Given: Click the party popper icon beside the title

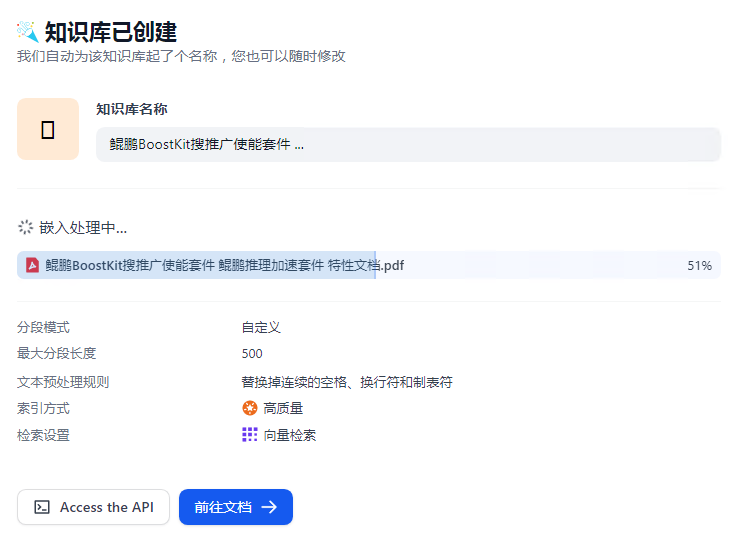Looking at the screenshot, I should 27,32.
